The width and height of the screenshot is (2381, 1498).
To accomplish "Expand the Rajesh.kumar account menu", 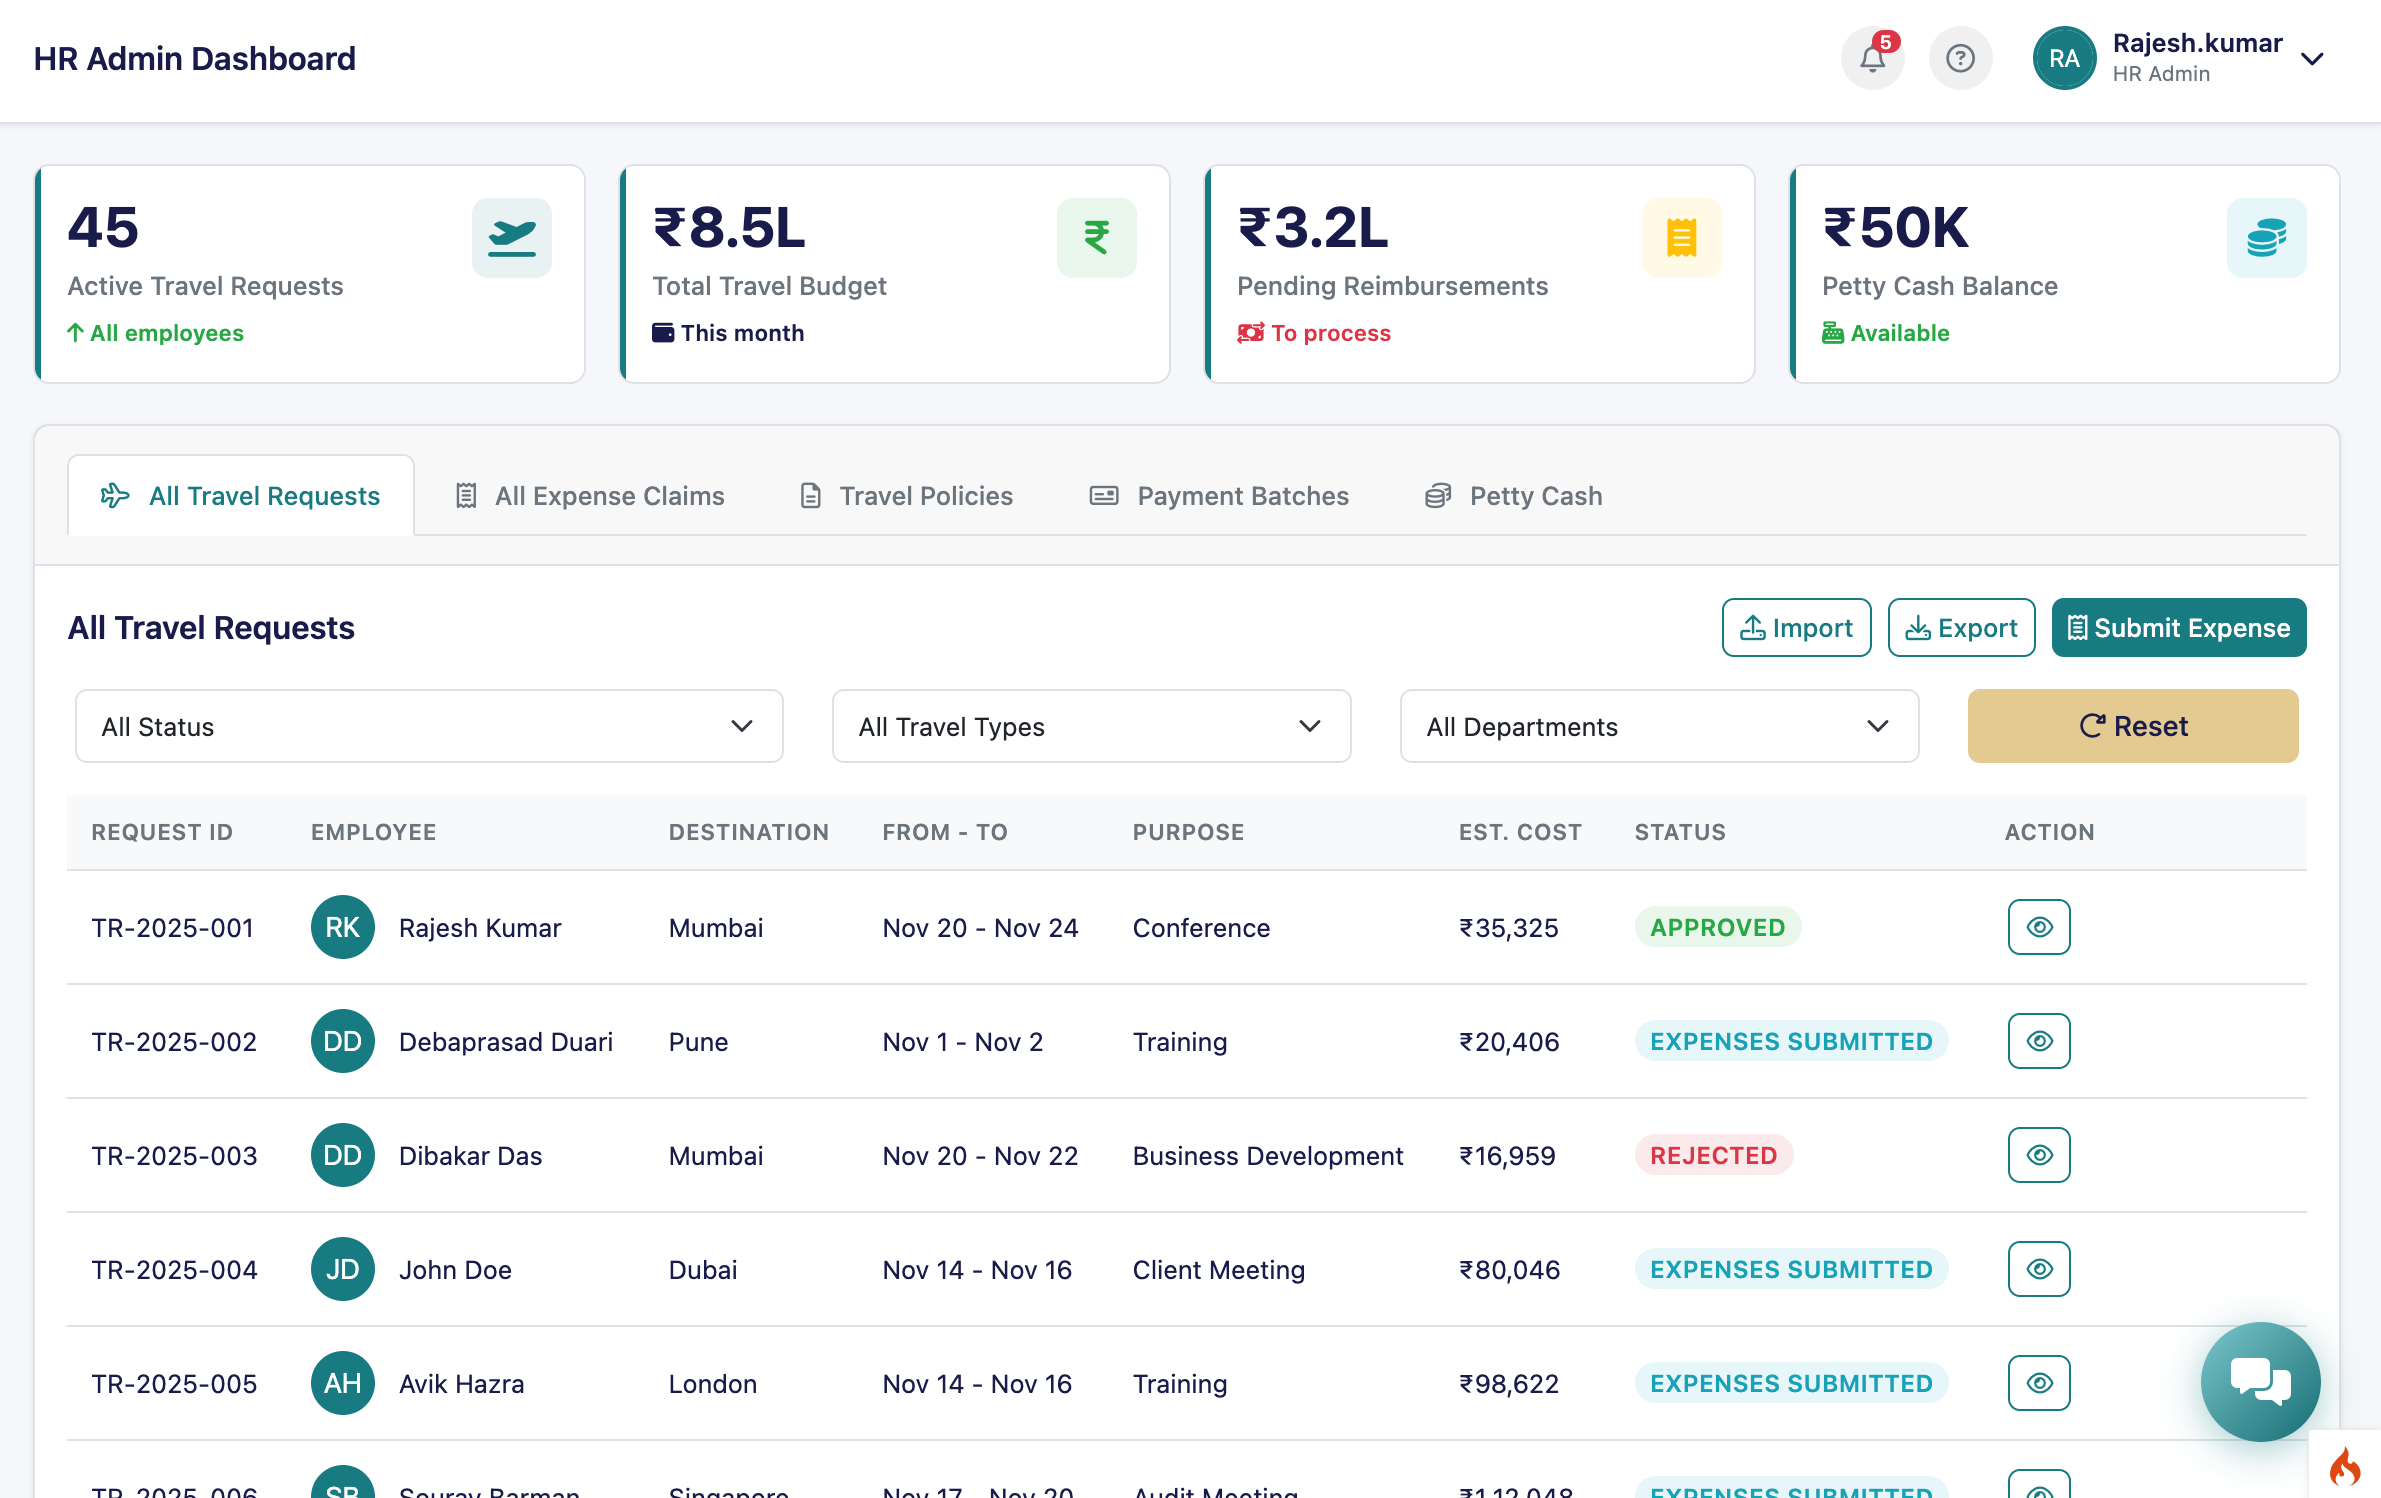I will pyautogui.click(x=2312, y=58).
